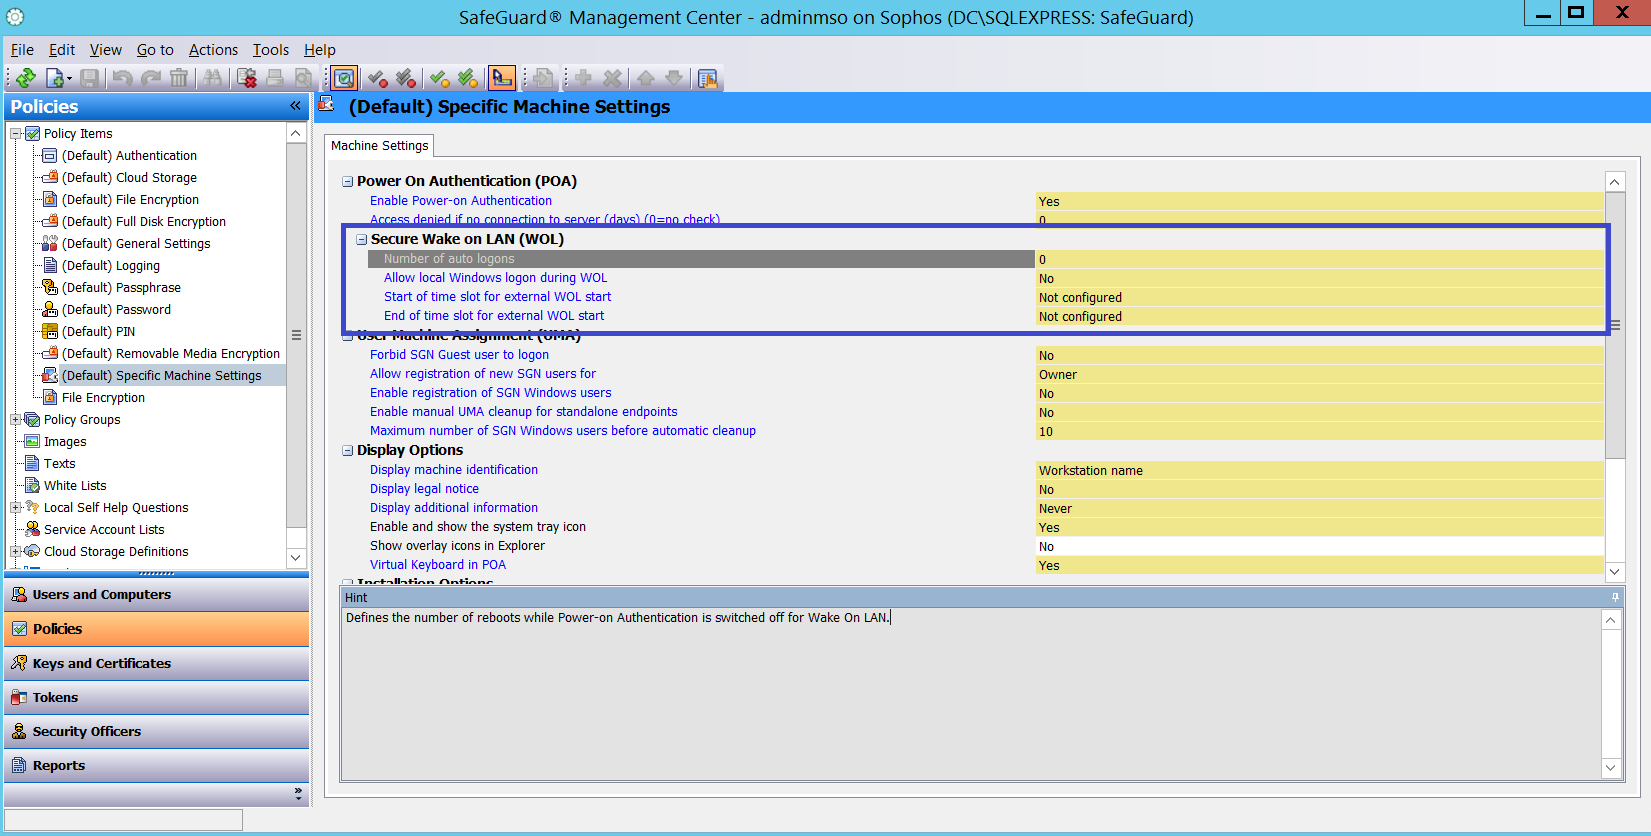Click the double checkmark with yellow dot icon

467,78
